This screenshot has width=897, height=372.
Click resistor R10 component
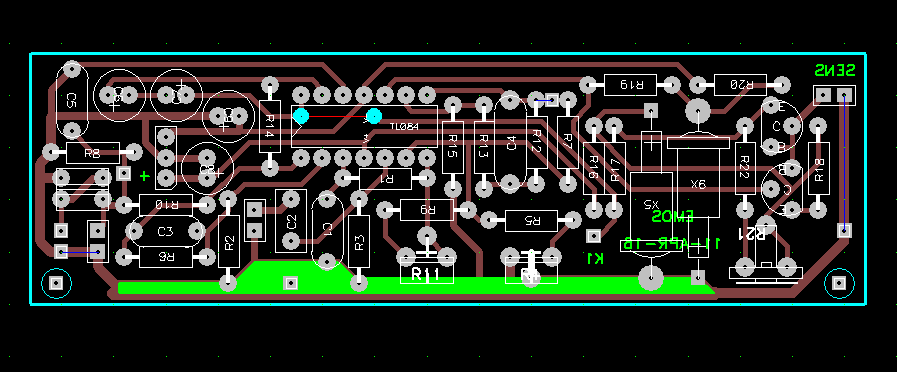click(166, 204)
